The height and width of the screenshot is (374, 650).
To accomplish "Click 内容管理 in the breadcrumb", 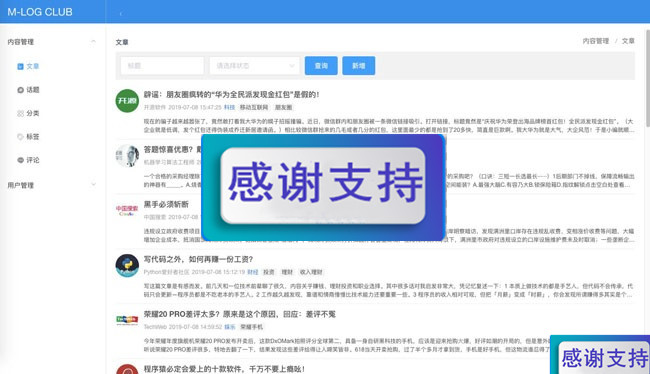I will [x=596, y=41].
